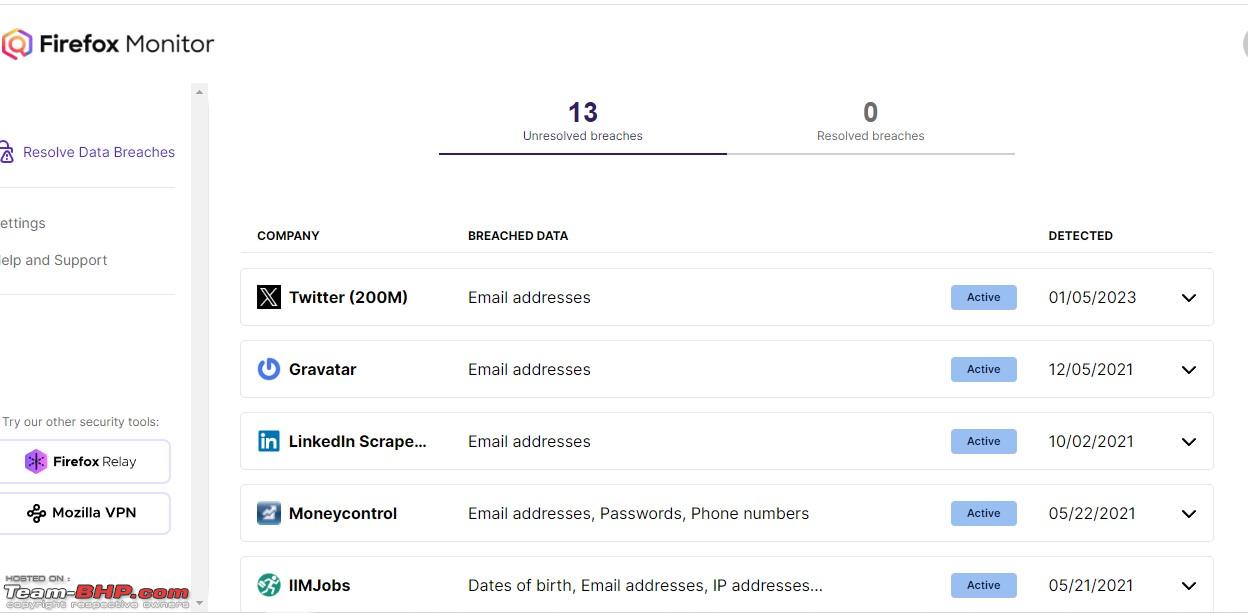Image resolution: width=1248 pixels, height=613 pixels.
Task: Click the Twitter X company icon
Action: pyautogui.click(x=269, y=297)
